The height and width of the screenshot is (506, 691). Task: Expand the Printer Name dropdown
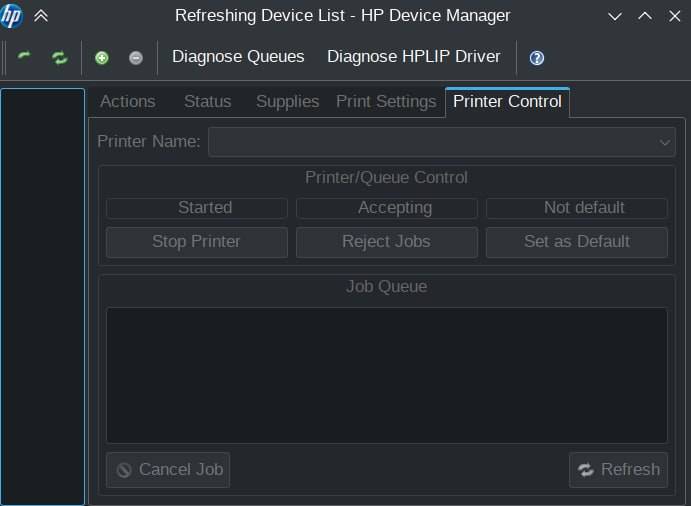pos(441,142)
